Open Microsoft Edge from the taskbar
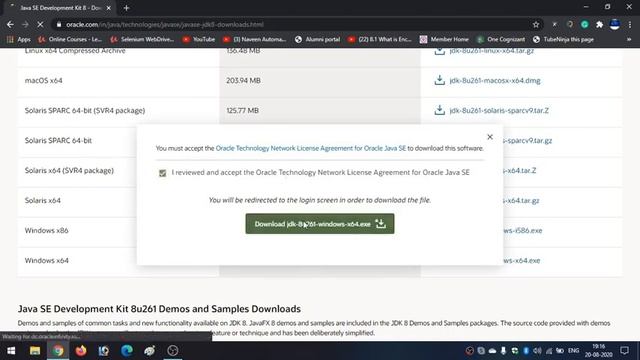Viewport: 640px width, 360px height. pos(127,351)
